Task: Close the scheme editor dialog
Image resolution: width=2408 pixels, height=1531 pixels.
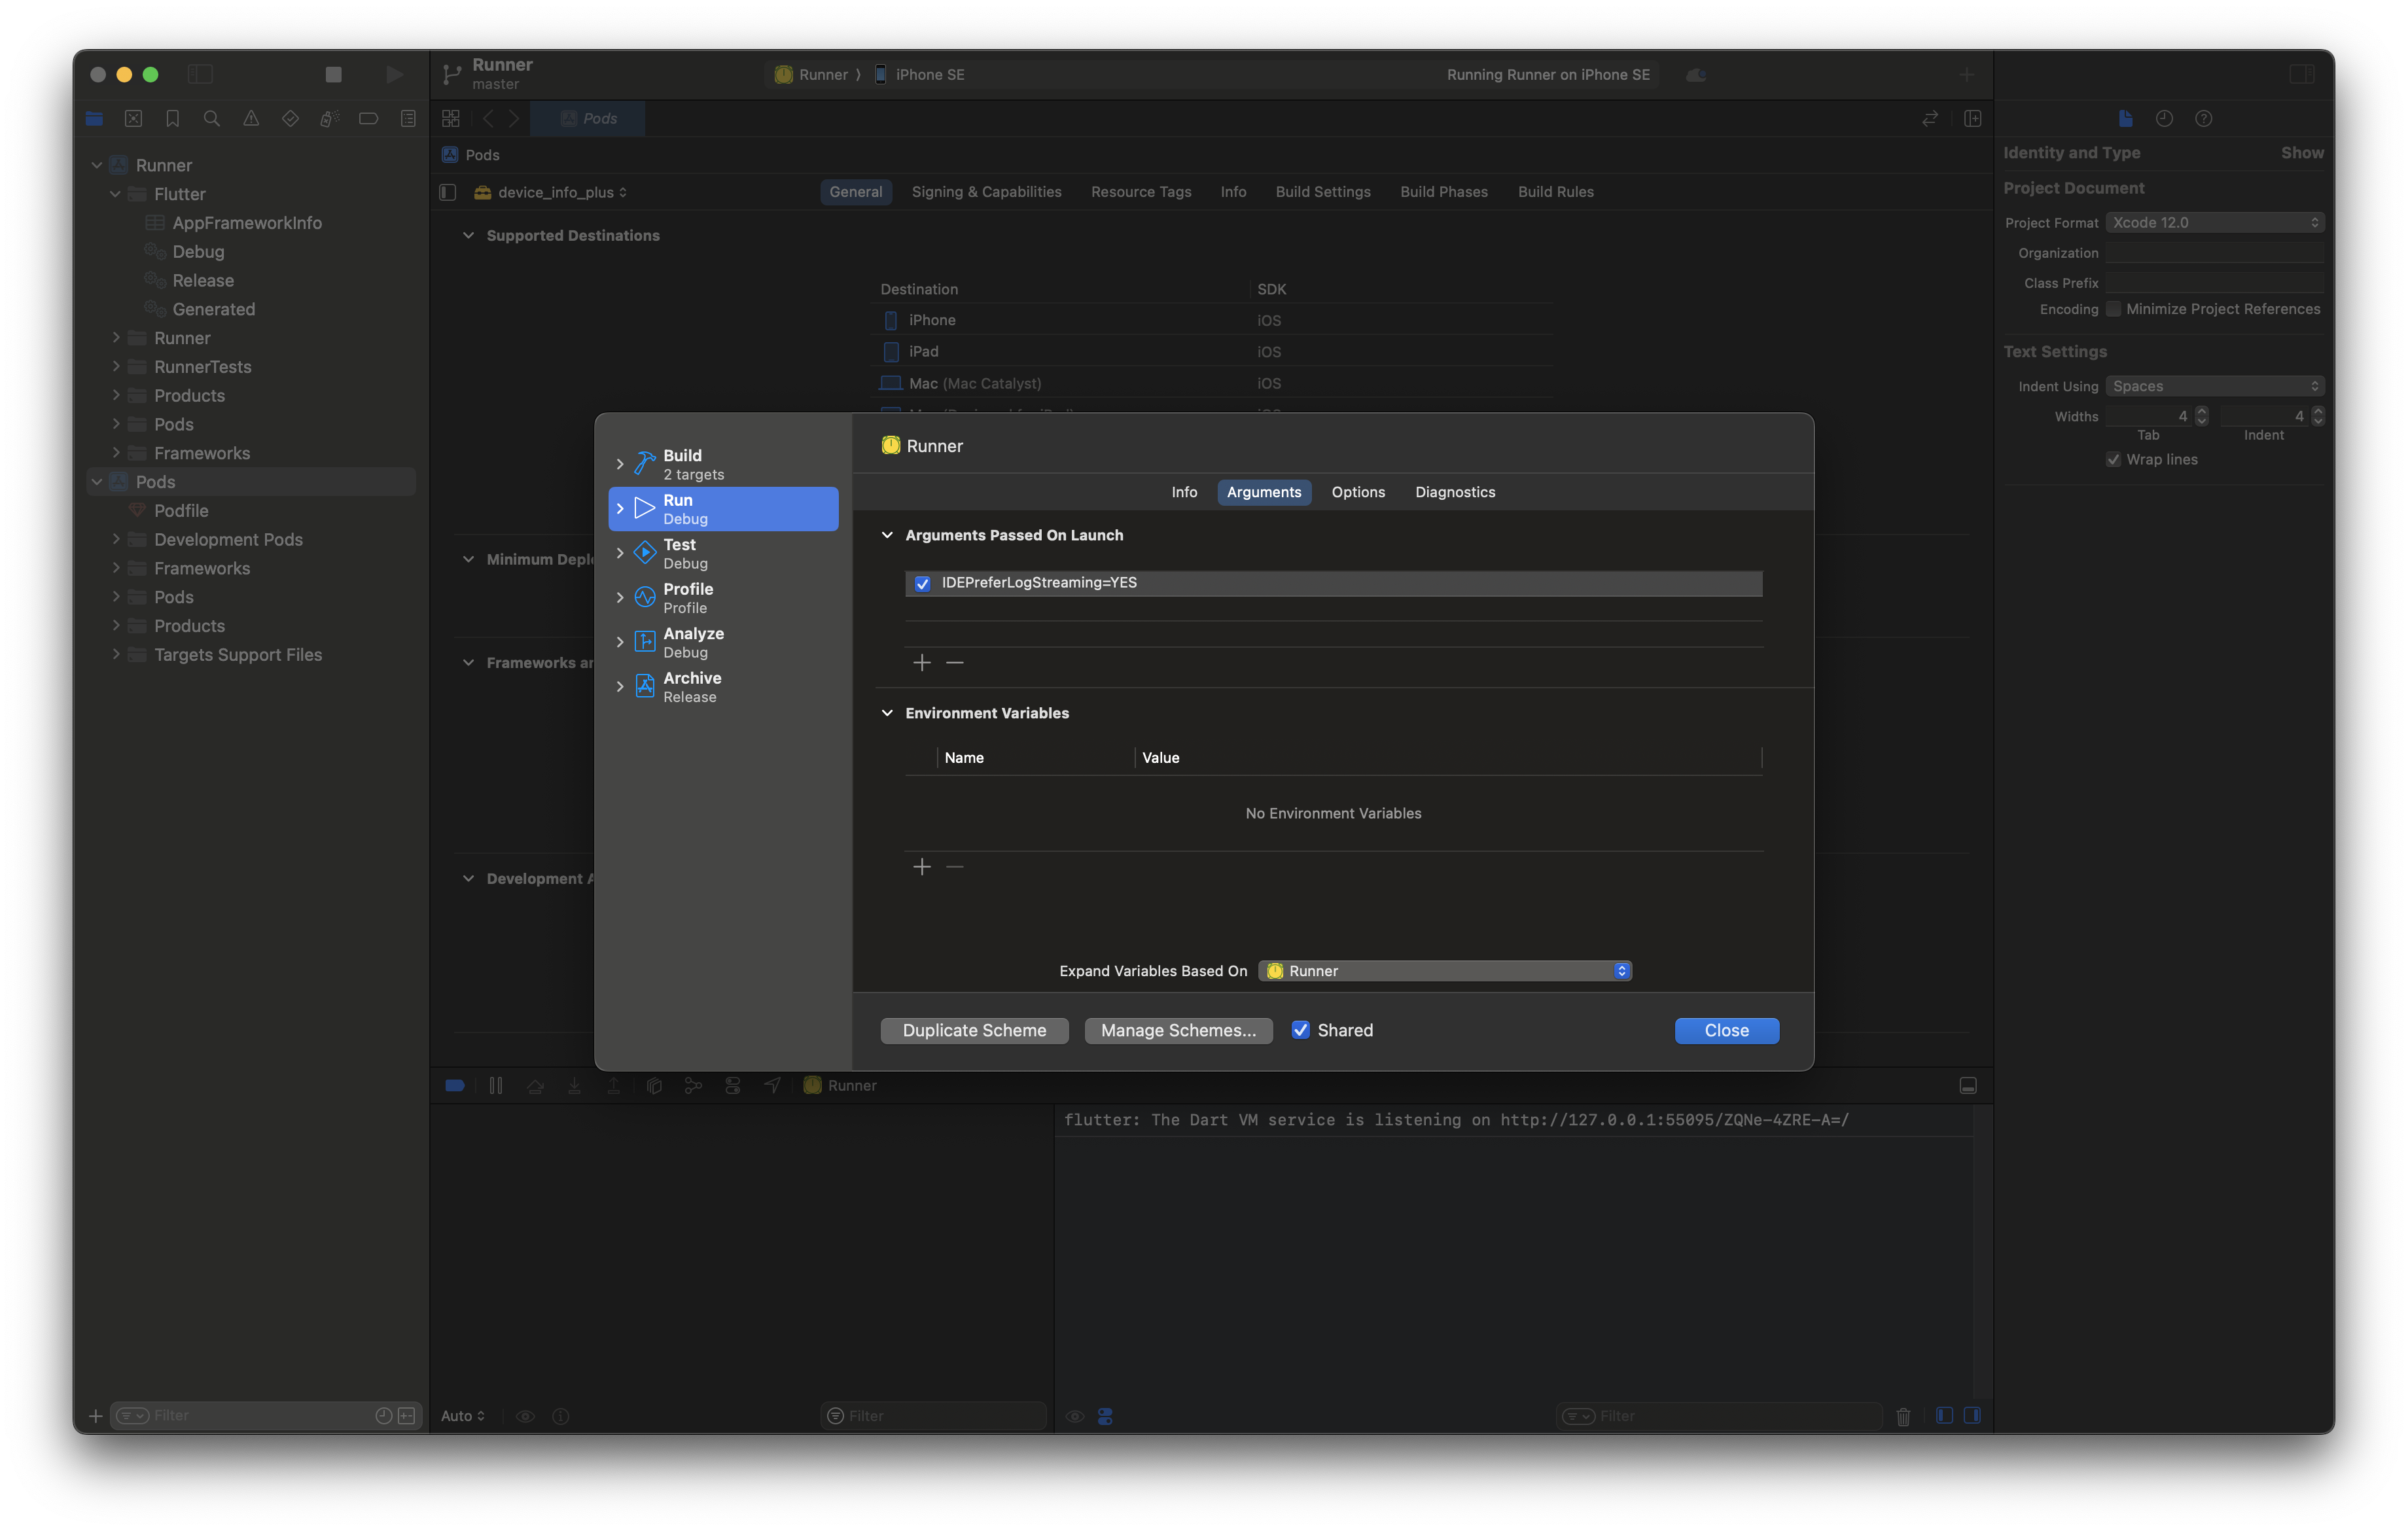Action: coord(1726,1030)
